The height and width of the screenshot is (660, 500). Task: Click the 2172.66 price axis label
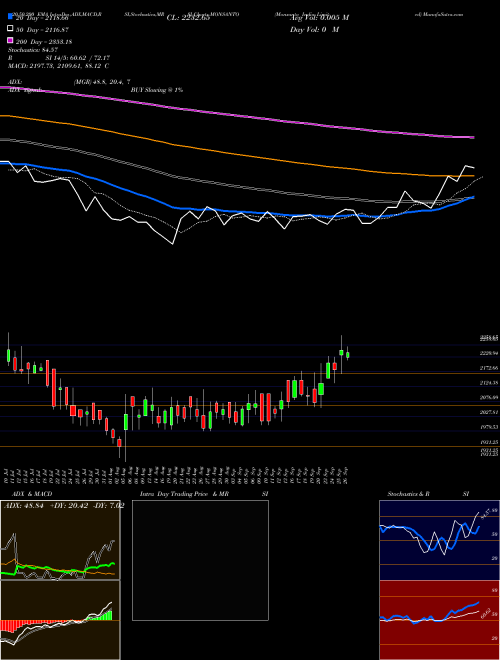tap(489, 368)
